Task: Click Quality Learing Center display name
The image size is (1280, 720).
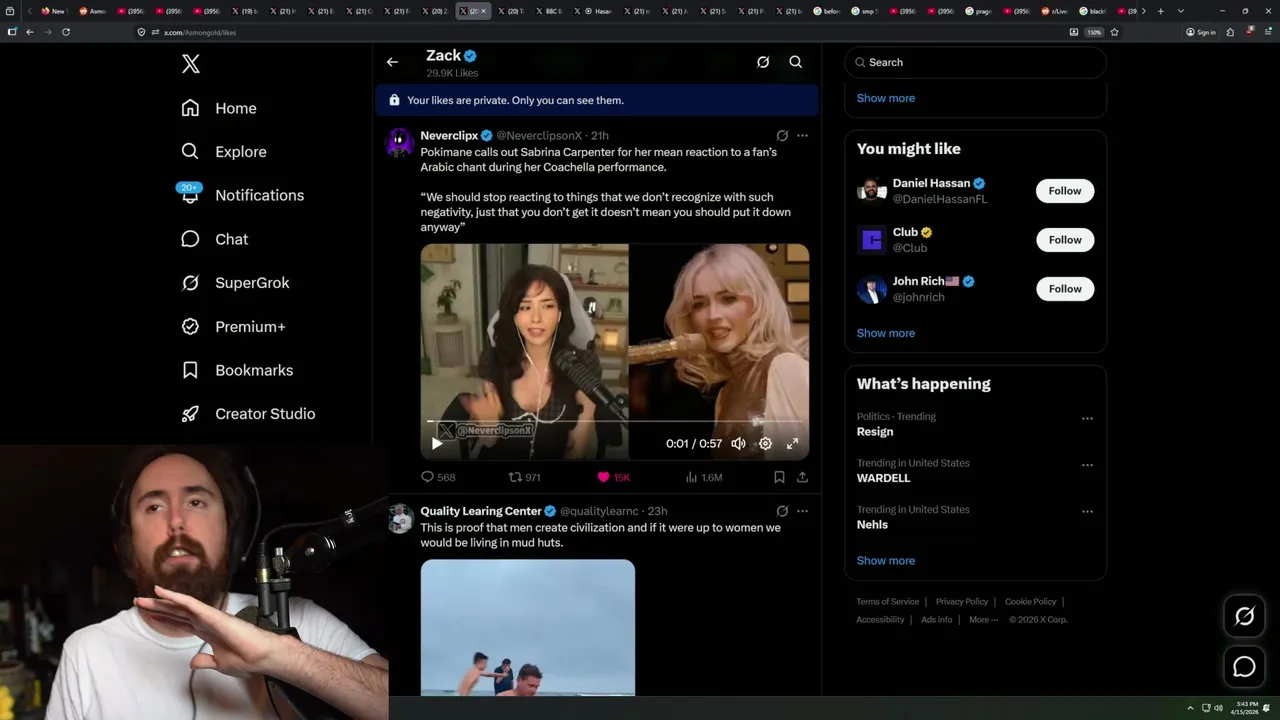Action: click(x=481, y=511)
